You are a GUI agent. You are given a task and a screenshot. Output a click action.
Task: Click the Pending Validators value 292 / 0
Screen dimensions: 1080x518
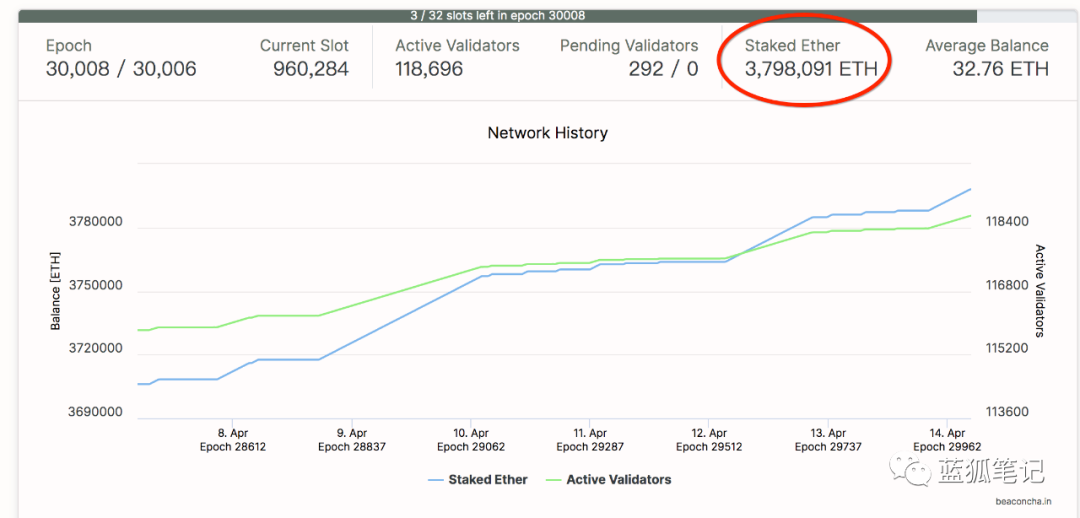coord(663,69)
